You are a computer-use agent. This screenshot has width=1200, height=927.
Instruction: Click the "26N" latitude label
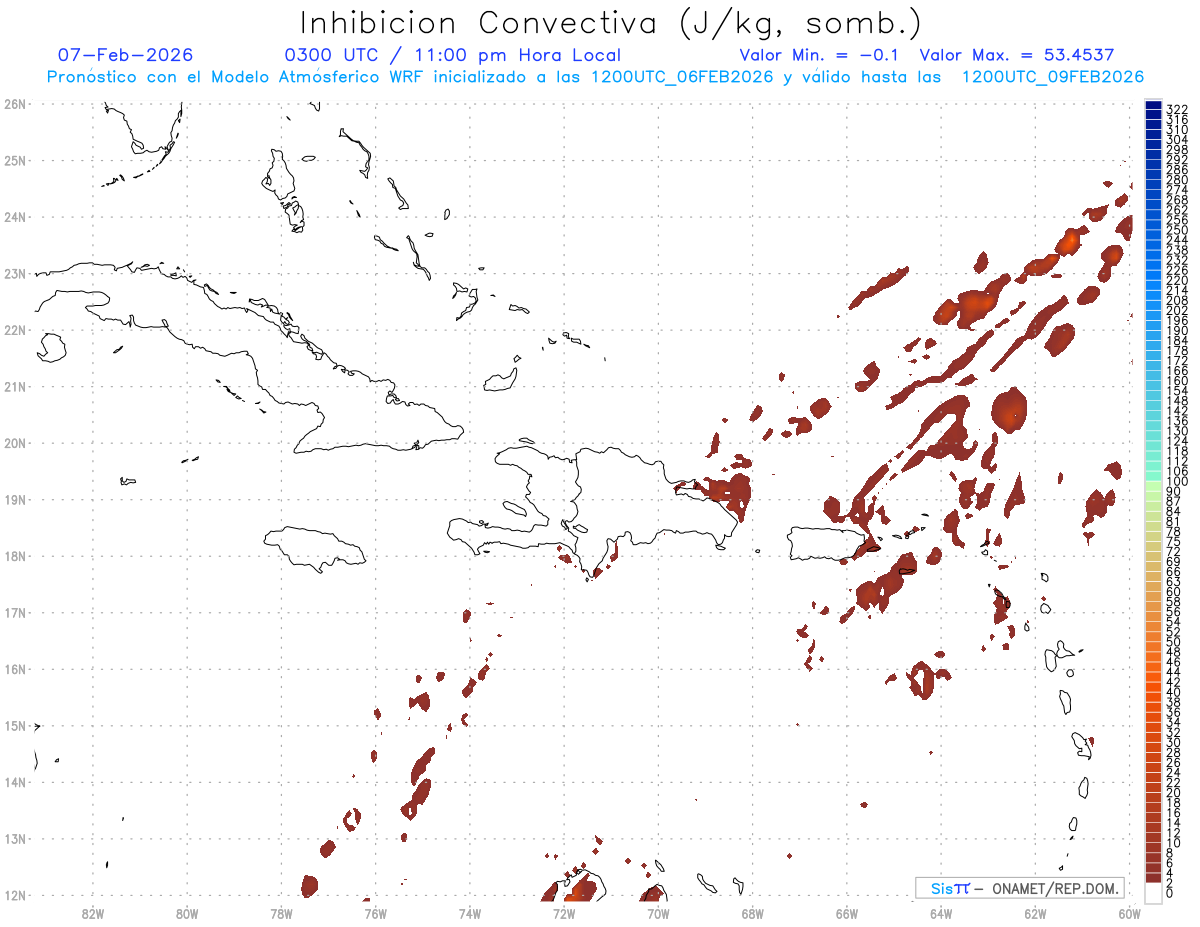pos(14,104)
